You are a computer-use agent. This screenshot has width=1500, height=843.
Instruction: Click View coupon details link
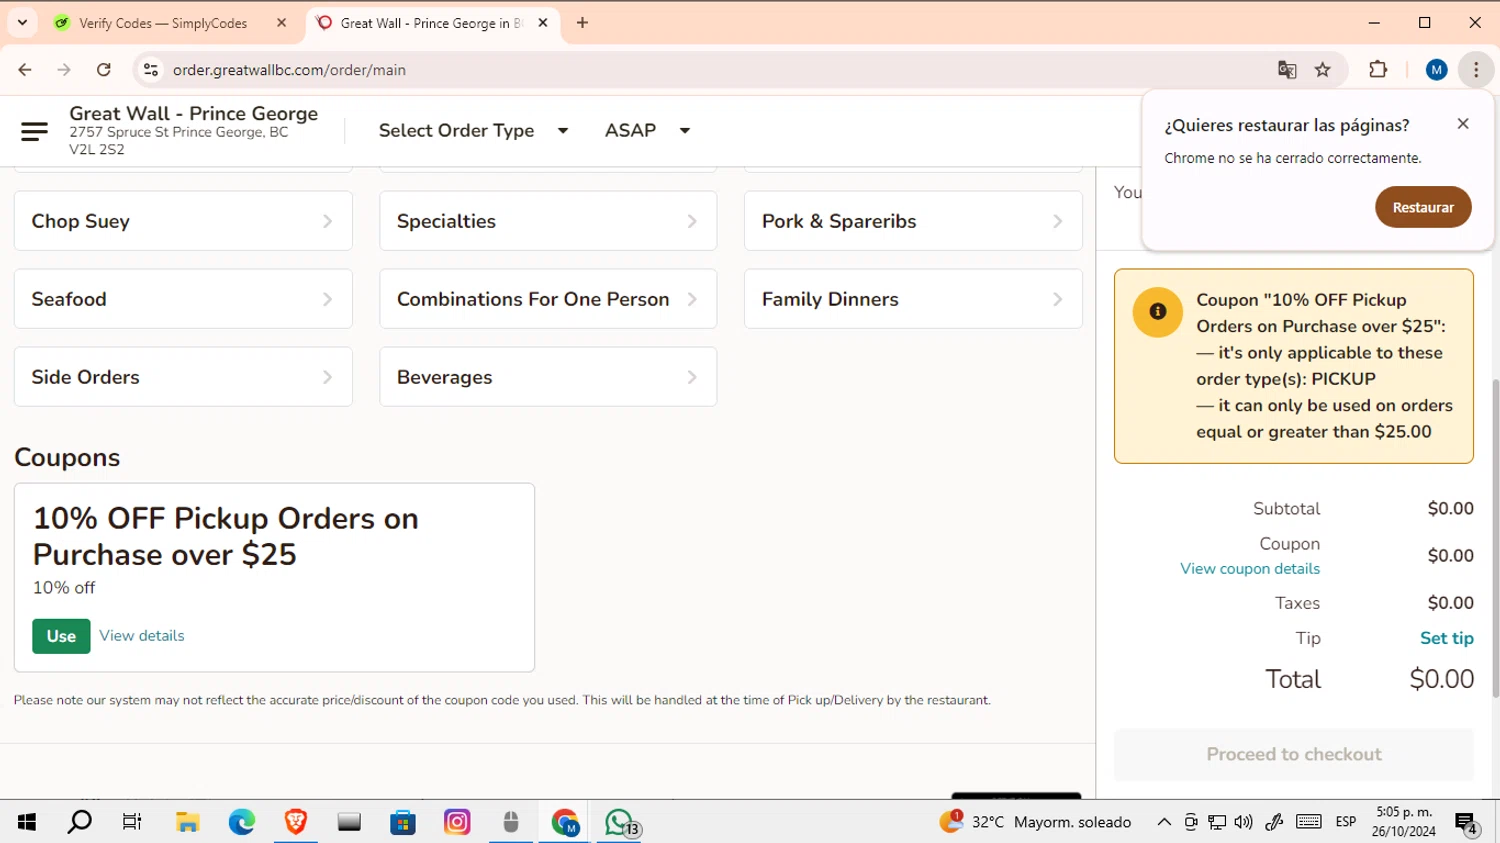(1250, 569)
